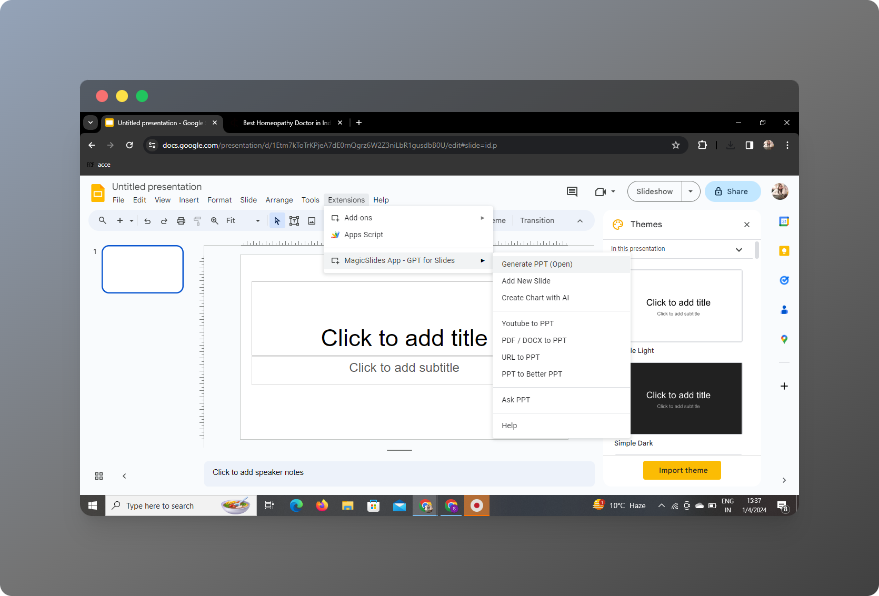Open the Arrange menu
Viewport: 879px width, 596px height.
(x=279, y=200)
